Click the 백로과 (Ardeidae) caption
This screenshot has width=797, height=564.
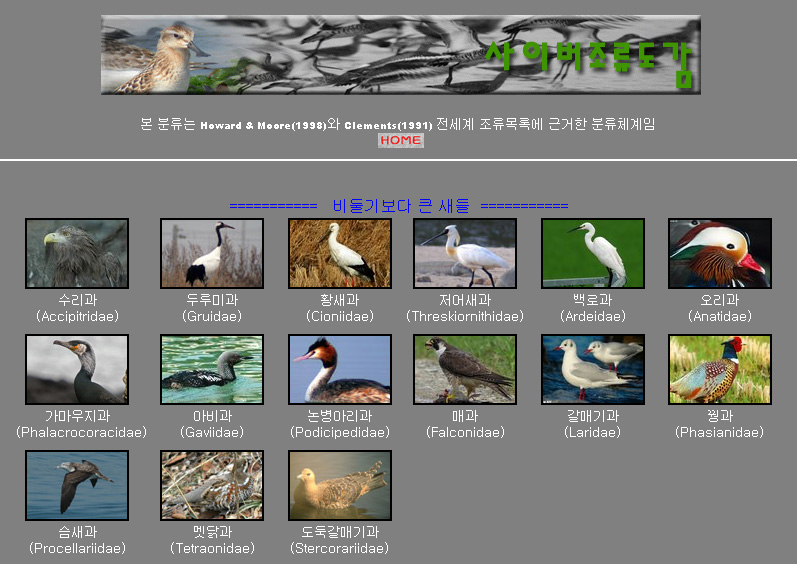click(593, 308)
